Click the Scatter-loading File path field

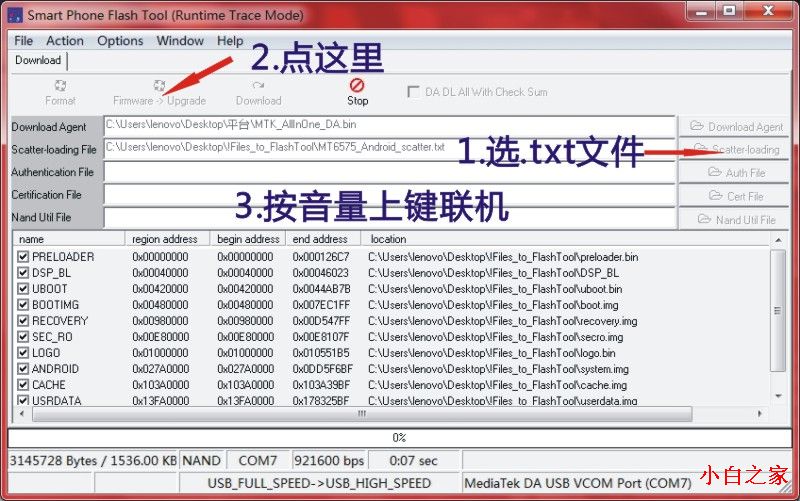pyautogui.click(x=389, y=149)
